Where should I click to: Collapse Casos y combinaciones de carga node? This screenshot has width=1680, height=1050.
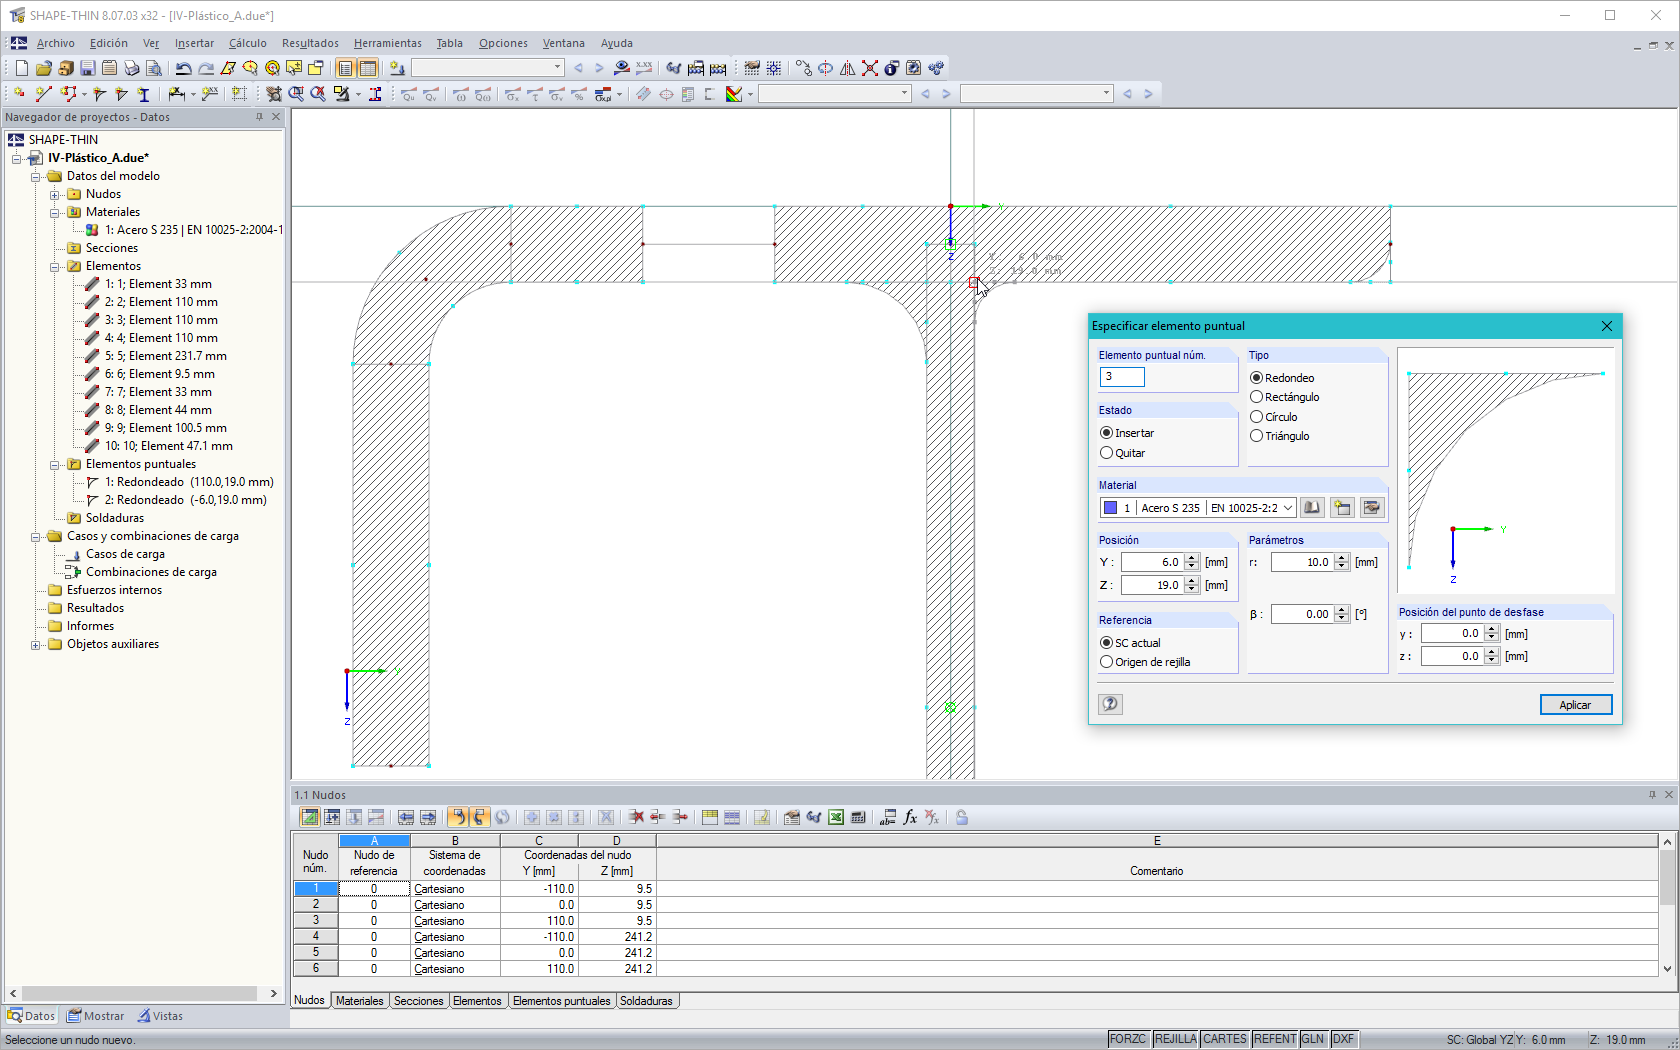(36, 536)
